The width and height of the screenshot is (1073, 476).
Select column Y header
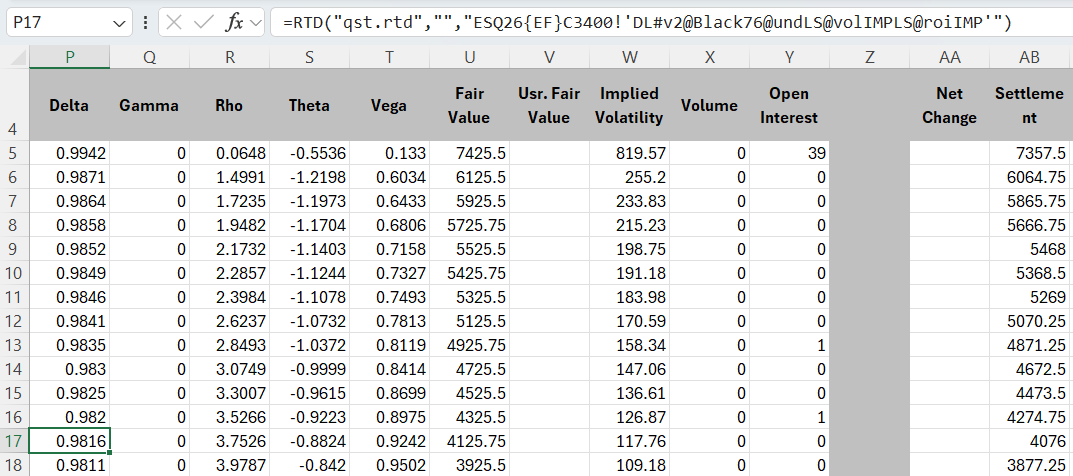[790, 57]
